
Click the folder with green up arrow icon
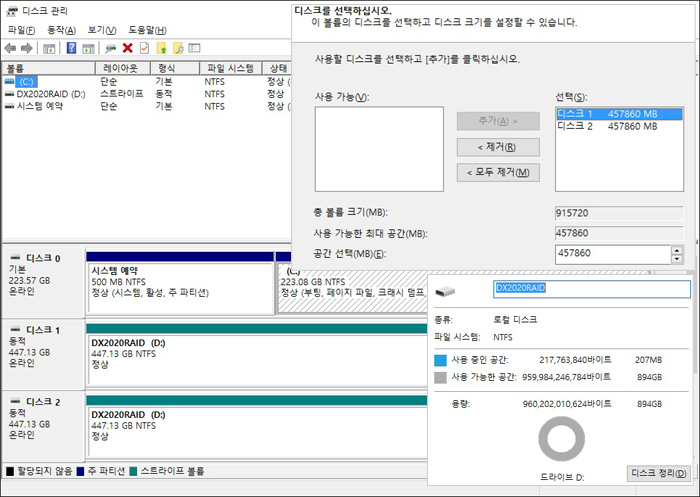pyautogui.click(x=162, y=48)
